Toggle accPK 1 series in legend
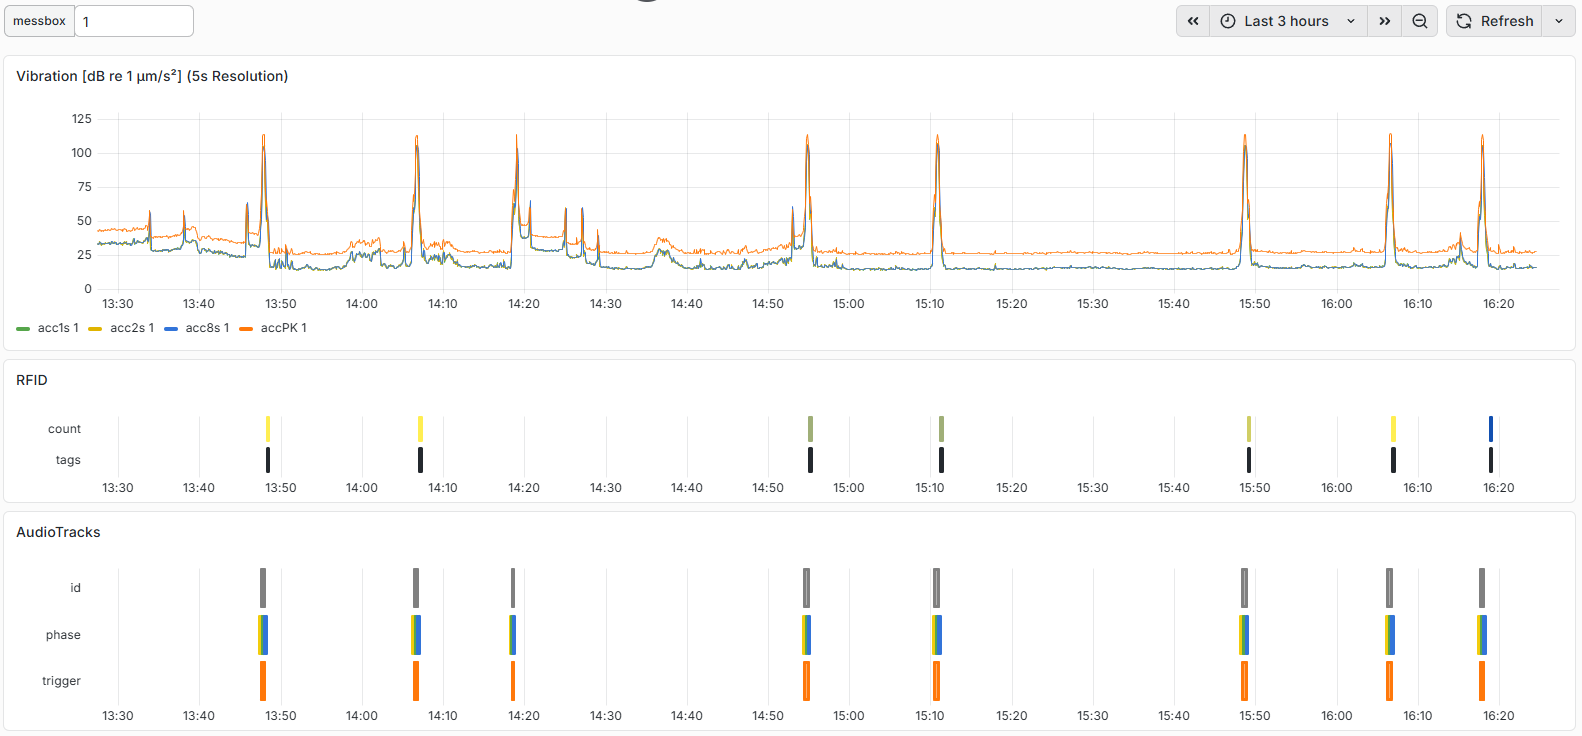 point(273,328)
